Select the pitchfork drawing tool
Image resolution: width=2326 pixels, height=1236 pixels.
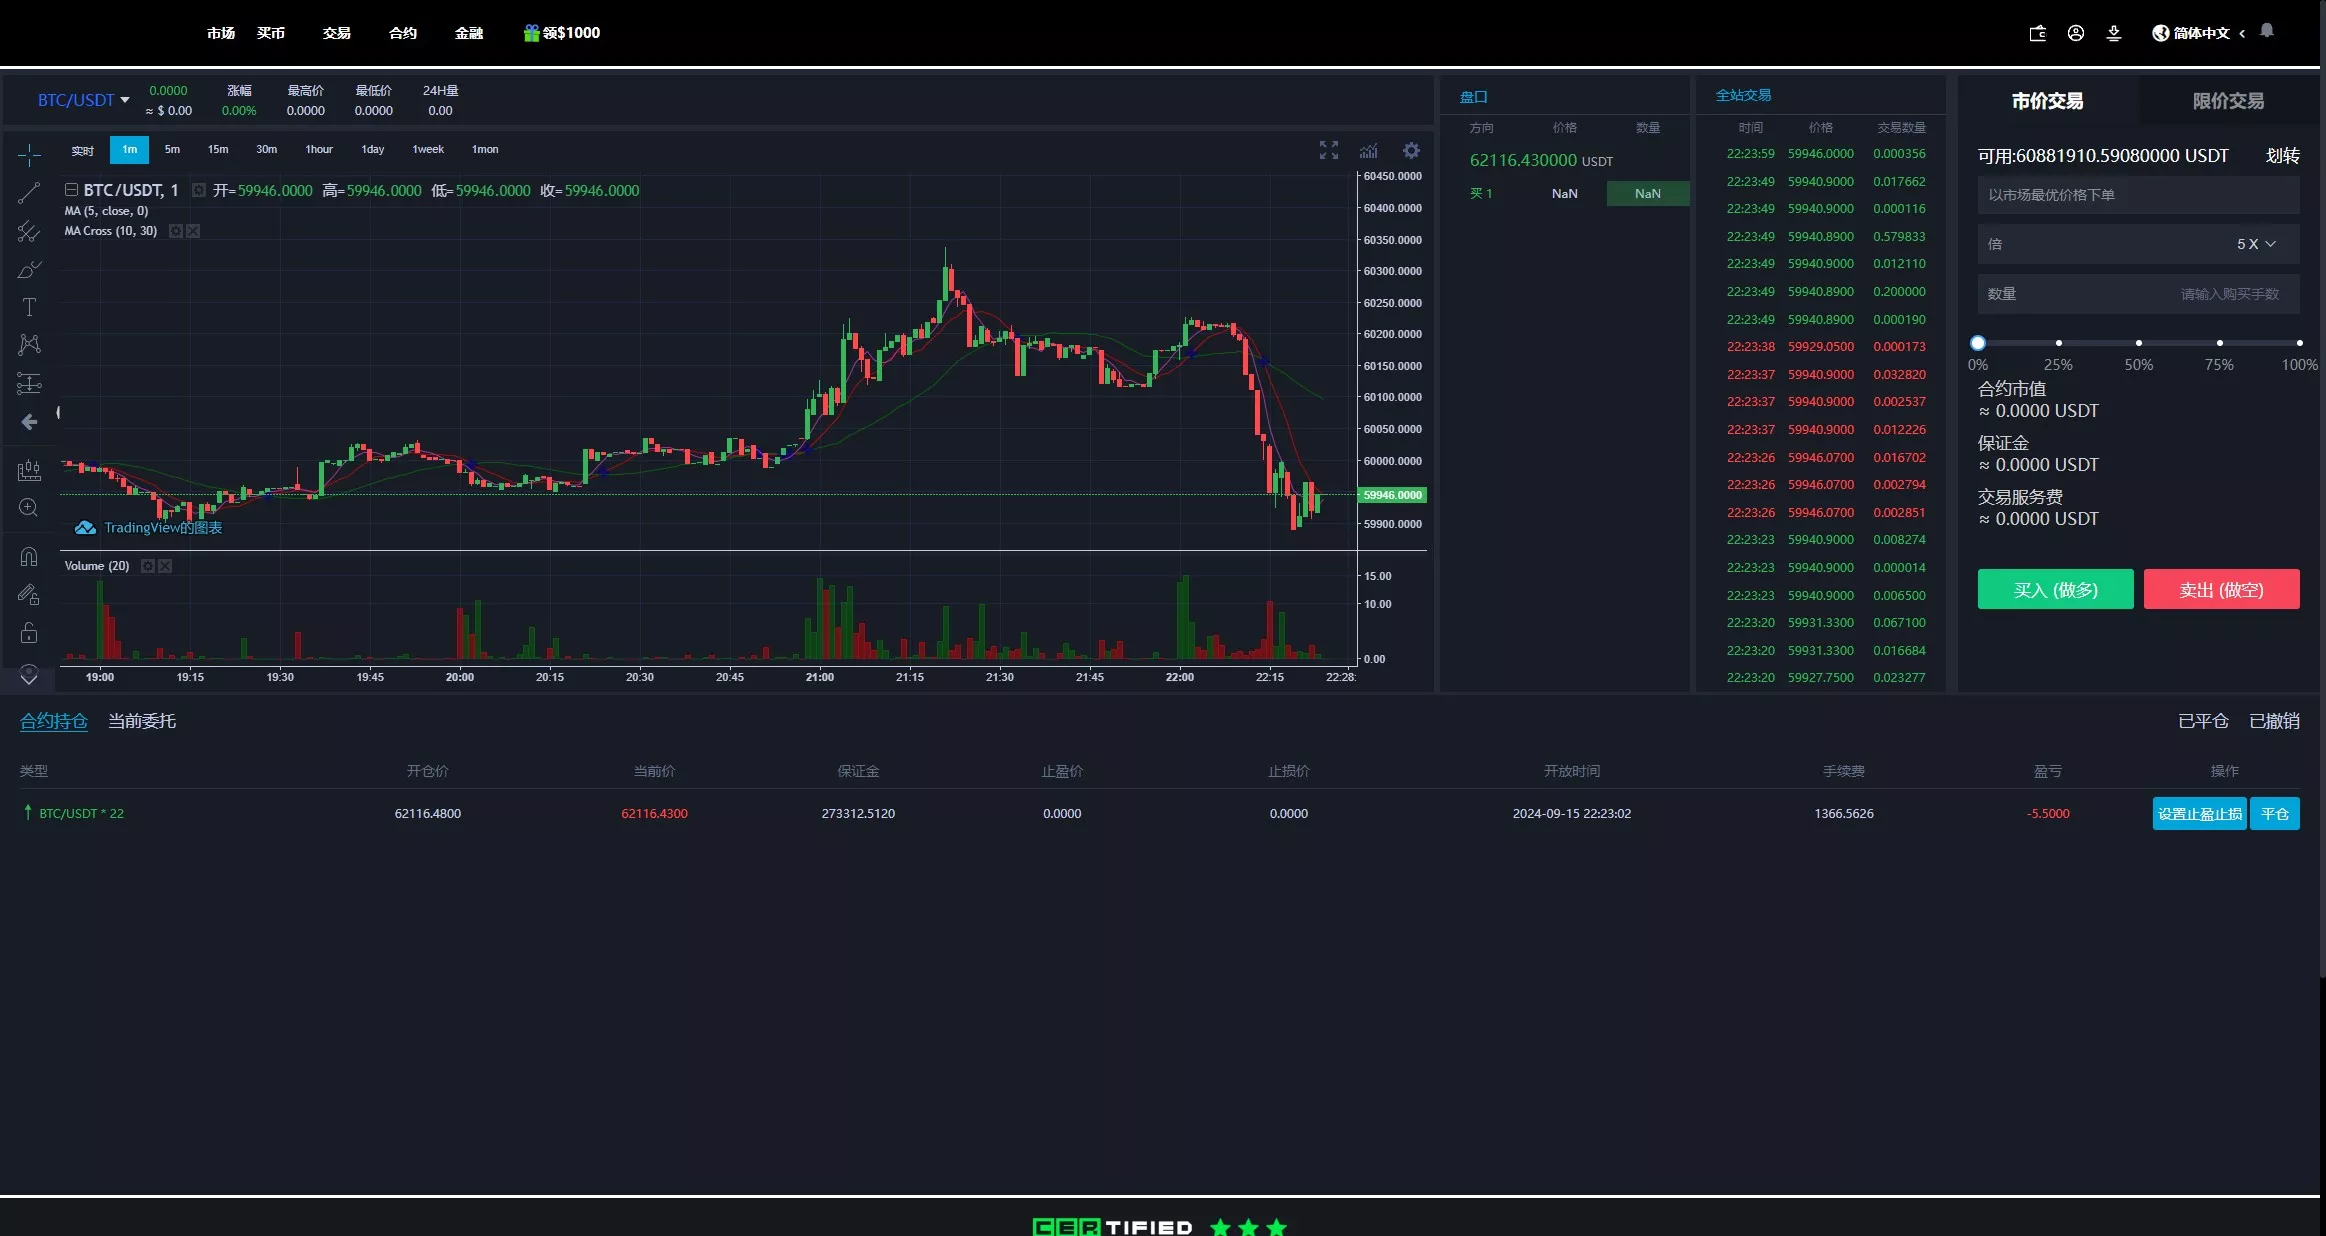tap(29, 232)
